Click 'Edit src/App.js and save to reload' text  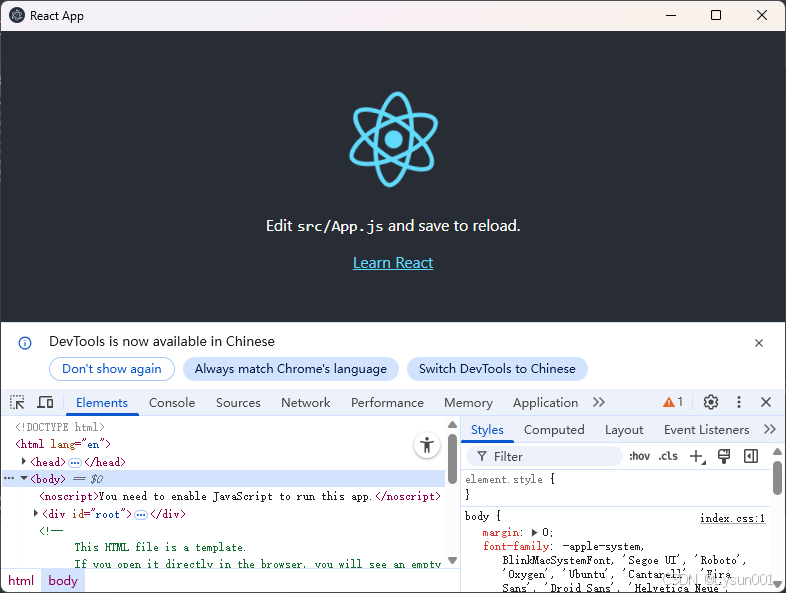393,226
